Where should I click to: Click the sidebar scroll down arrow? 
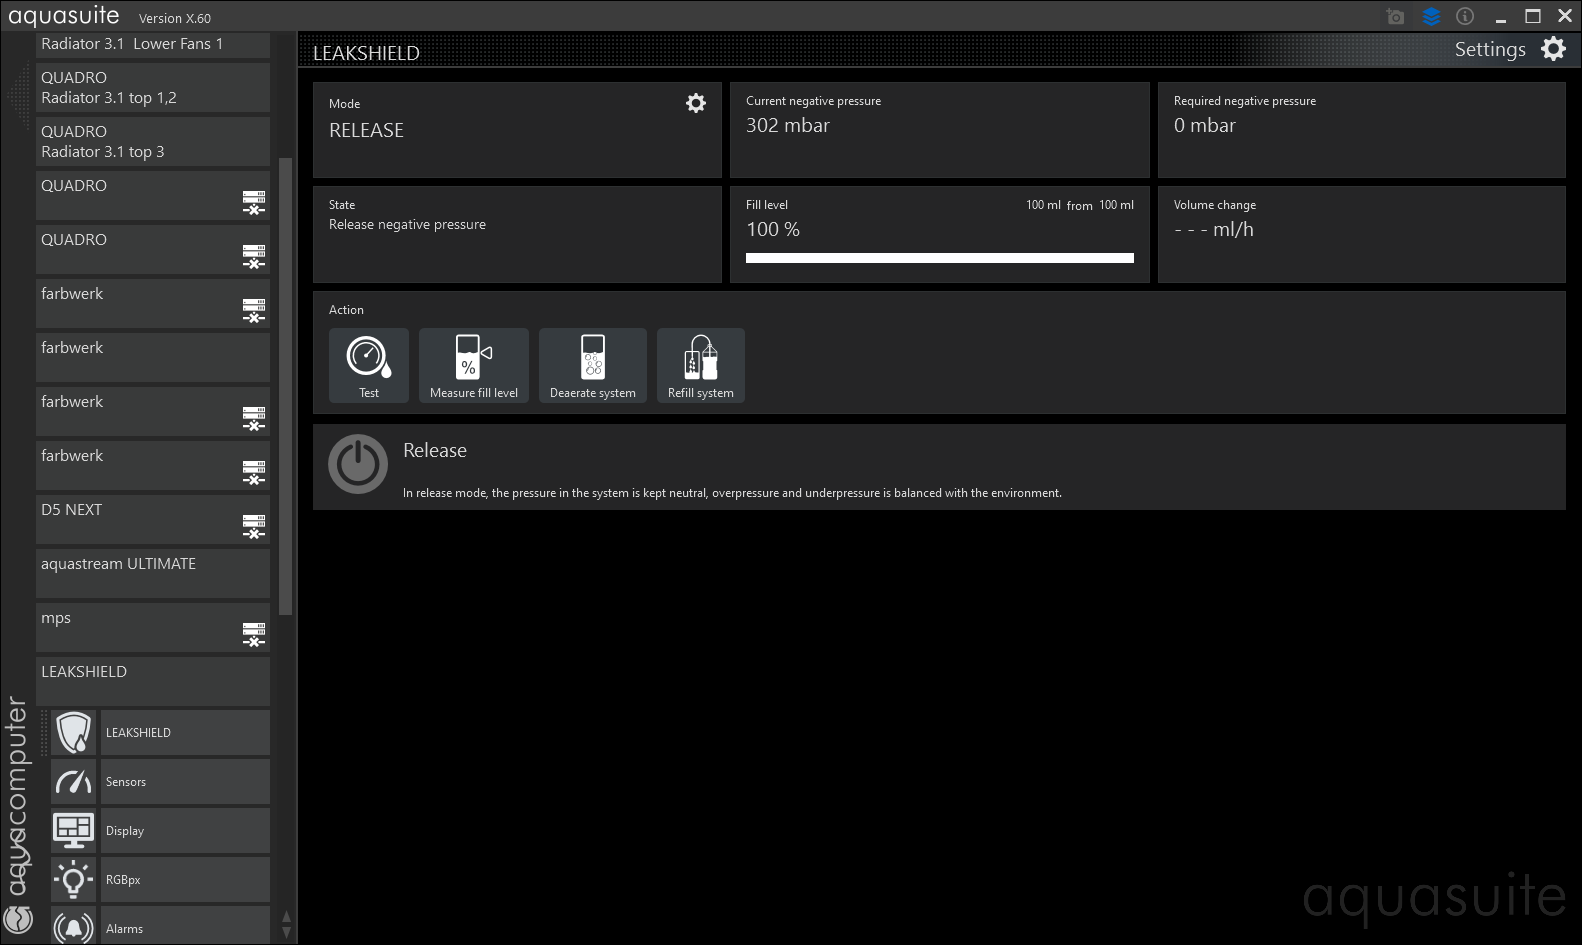point(287,933)
